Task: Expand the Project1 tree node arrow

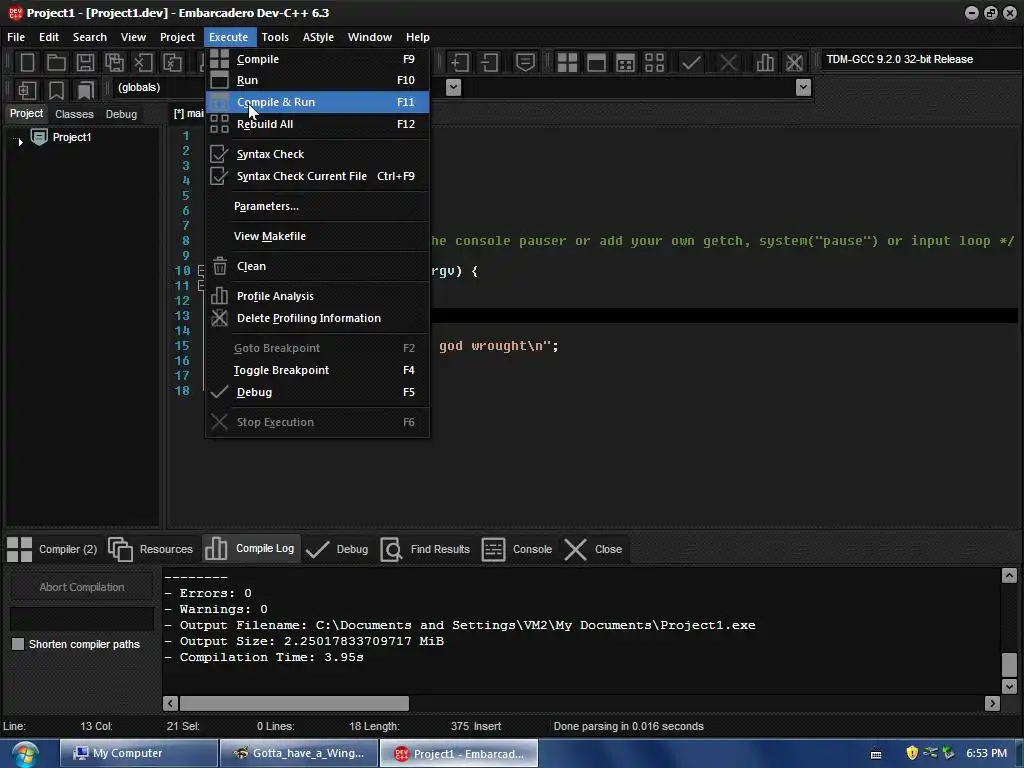Action: click(x=20, y=141)
